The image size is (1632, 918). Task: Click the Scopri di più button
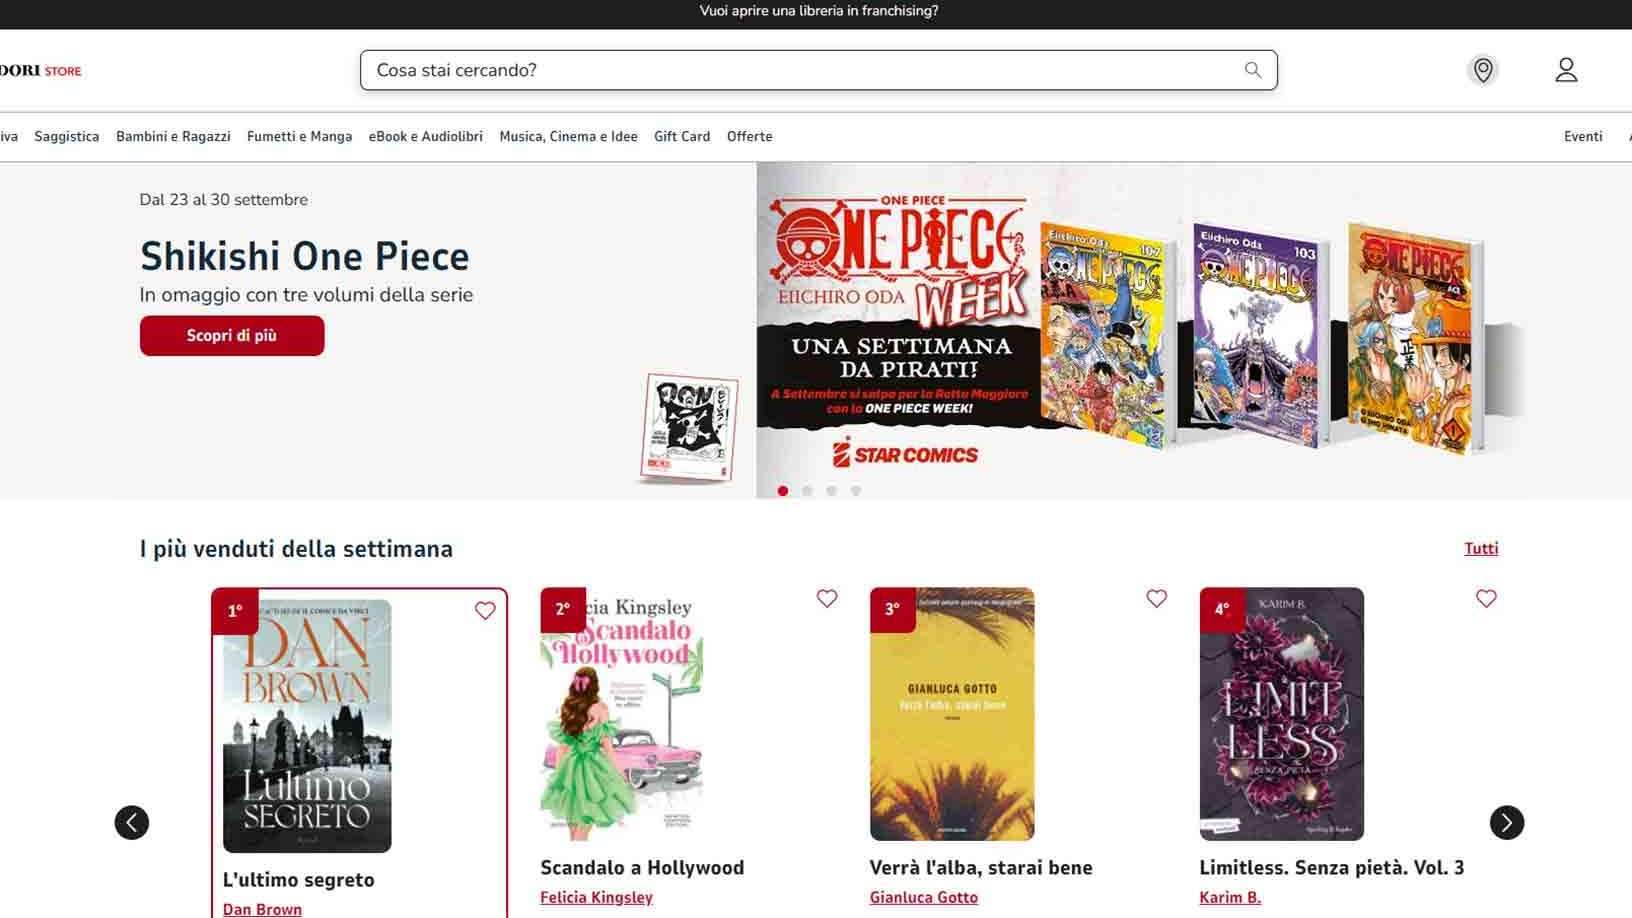click(232, 336)
